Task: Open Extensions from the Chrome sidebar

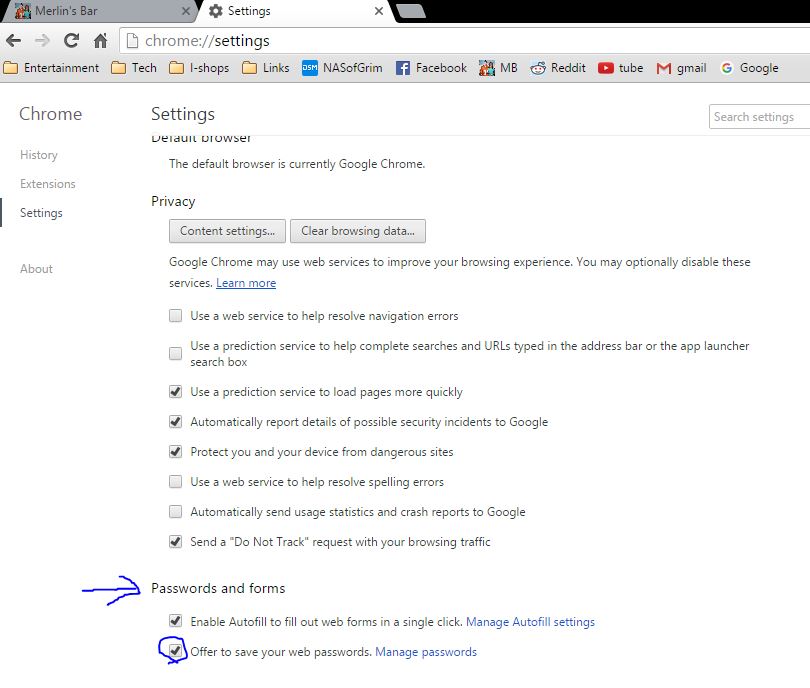Action: [x=48, y=184]
